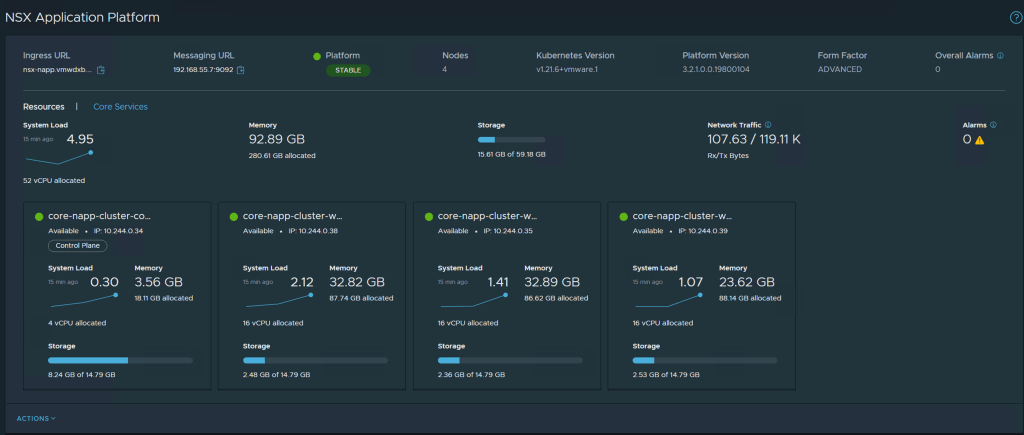The image size is (1024, 435).
Task: Click the status dot on the Control Plane node
Action: (39, 216)
